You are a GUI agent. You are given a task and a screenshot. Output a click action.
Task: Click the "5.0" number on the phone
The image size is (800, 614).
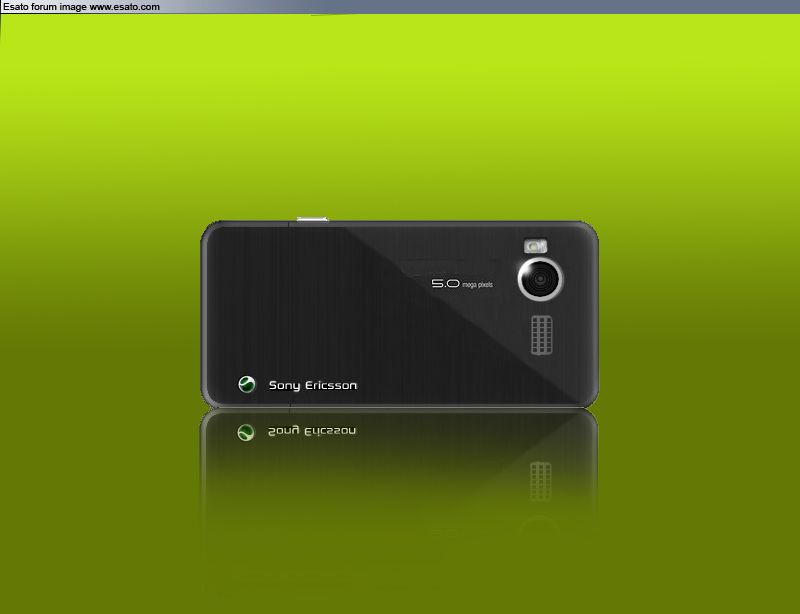point(445,284)
